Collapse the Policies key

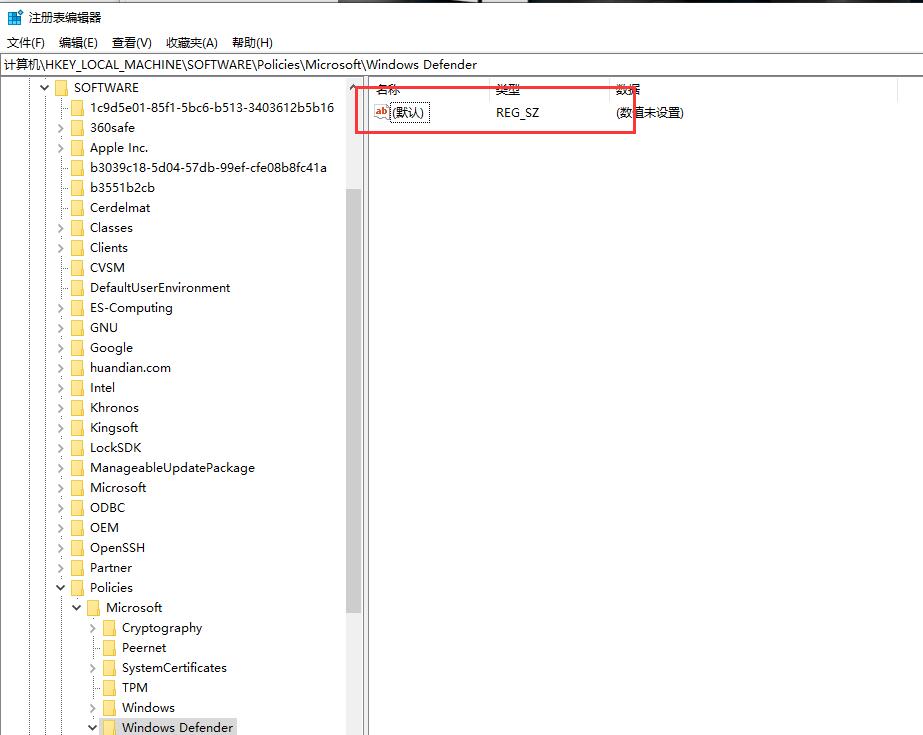tap(61, 588)
